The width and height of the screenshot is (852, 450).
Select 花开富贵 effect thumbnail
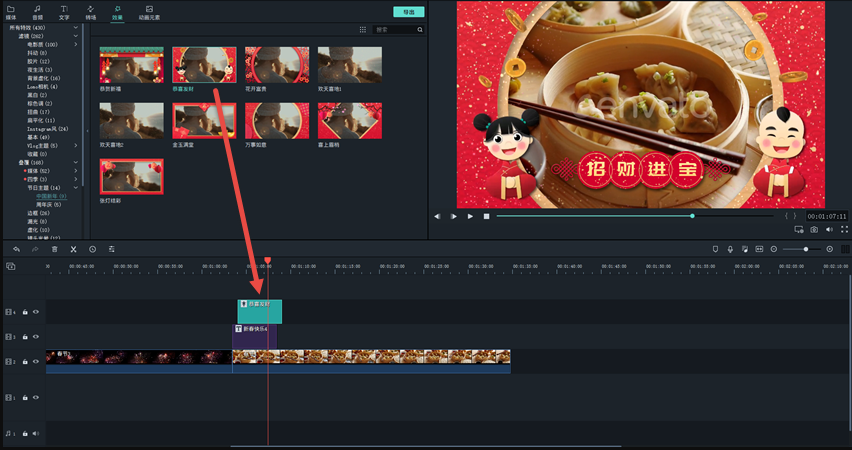coord(277,65)
